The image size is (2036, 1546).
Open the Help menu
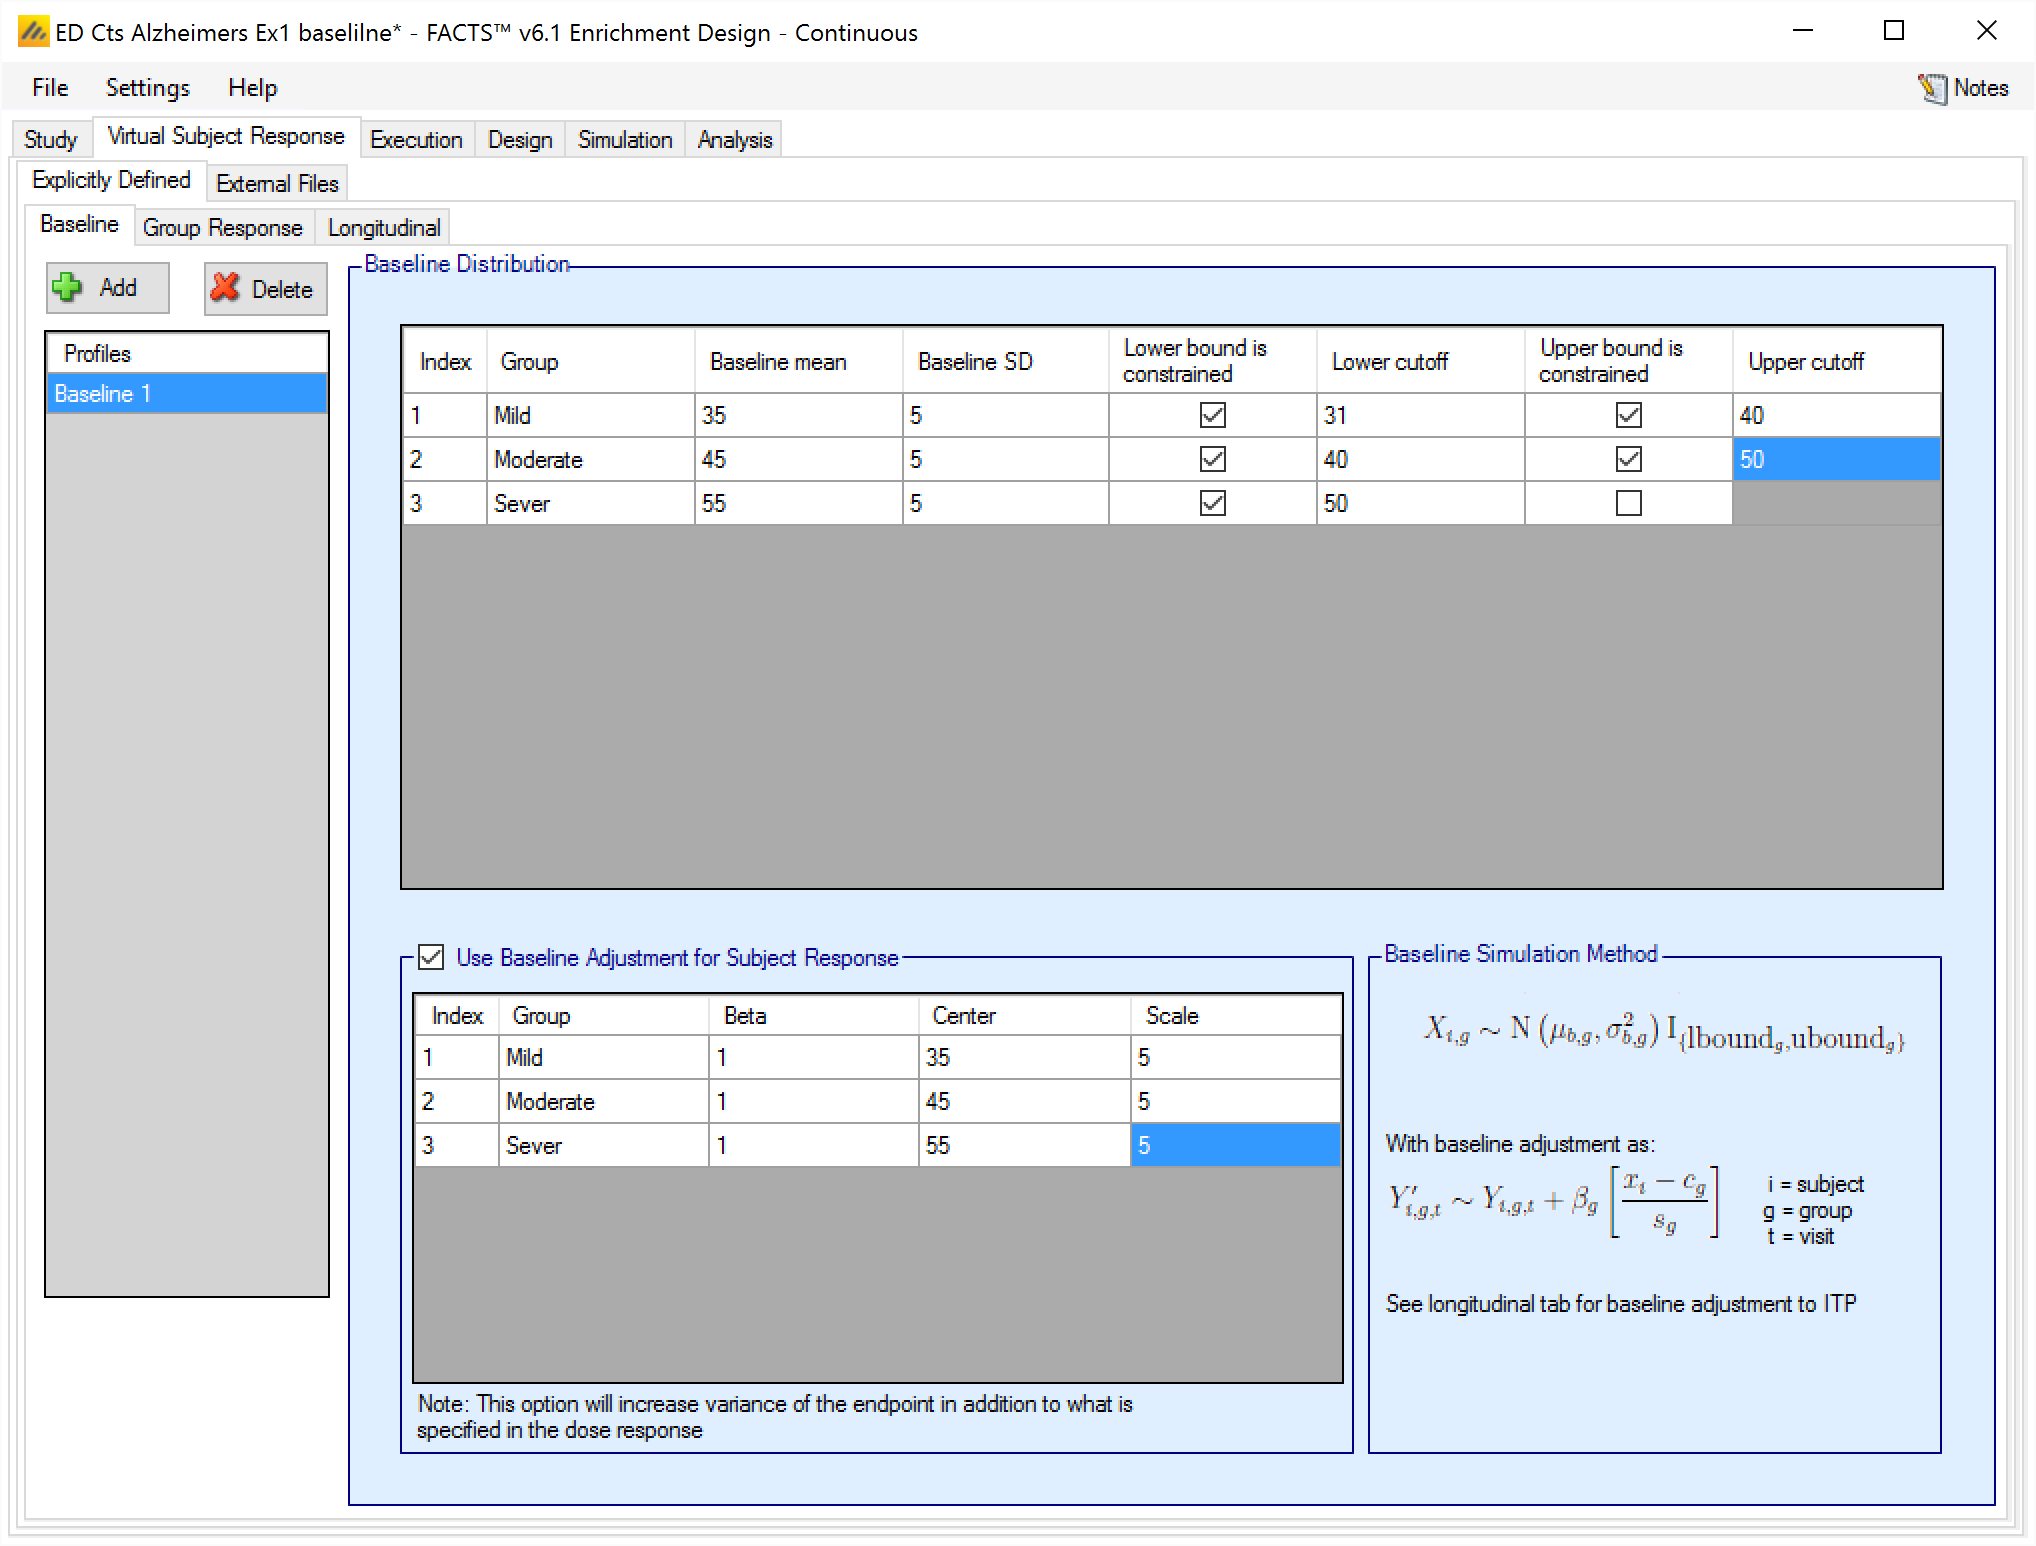point(252,88)
